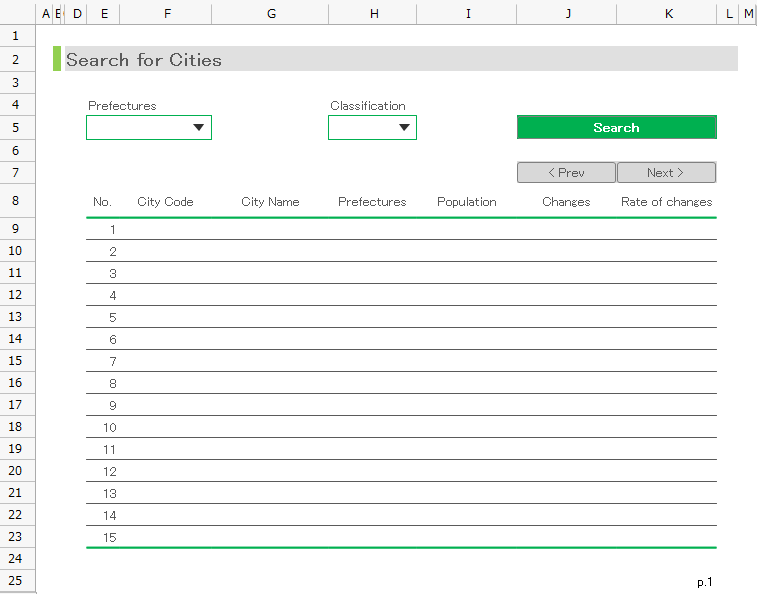Select row 5 header
The width and height of the screenshot is (757, 594).
pos(15,127)
